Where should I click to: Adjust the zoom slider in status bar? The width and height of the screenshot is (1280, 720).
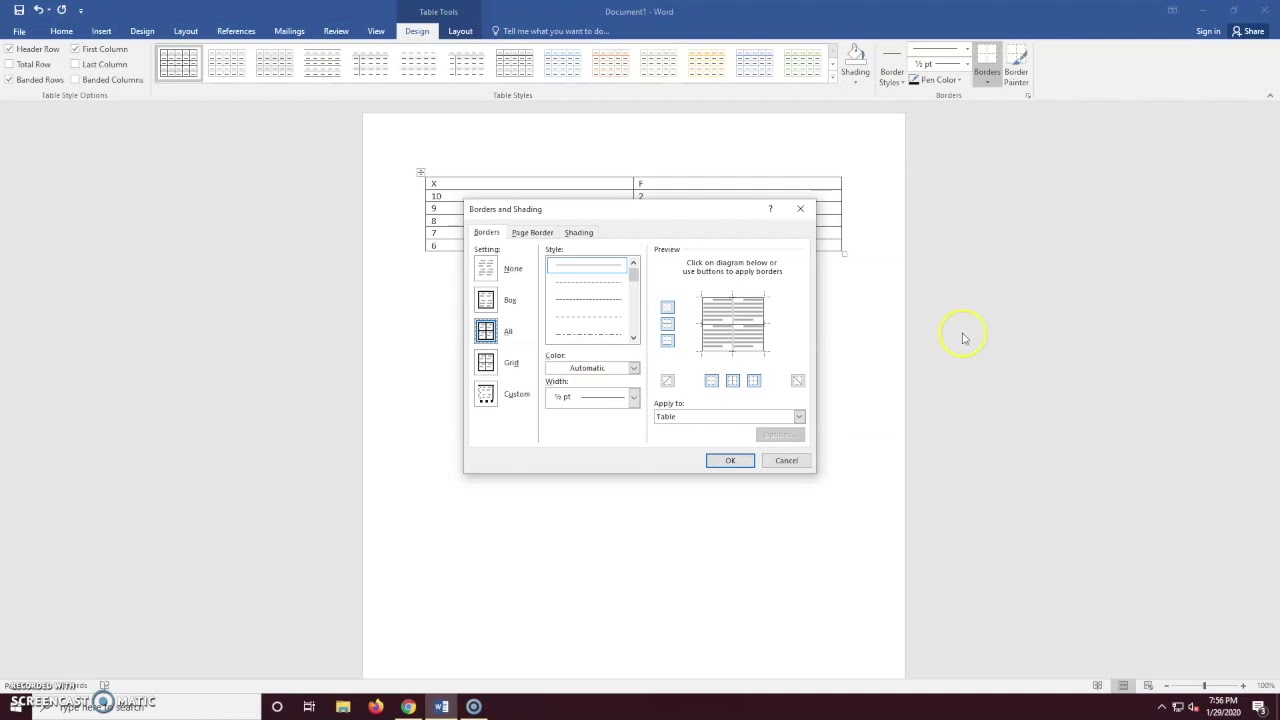(1204, 685)
